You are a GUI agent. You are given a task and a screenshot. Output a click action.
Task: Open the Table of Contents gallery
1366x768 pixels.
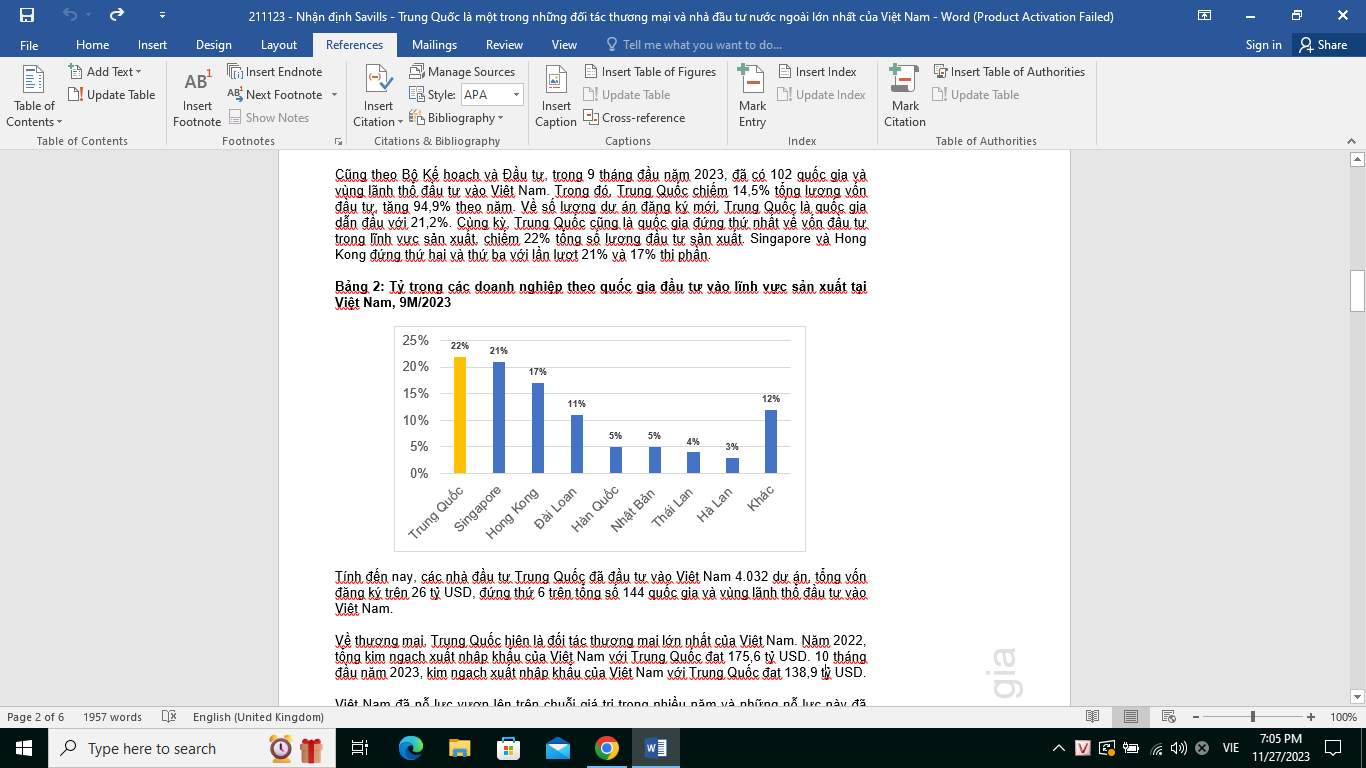[x=34, y=96]
